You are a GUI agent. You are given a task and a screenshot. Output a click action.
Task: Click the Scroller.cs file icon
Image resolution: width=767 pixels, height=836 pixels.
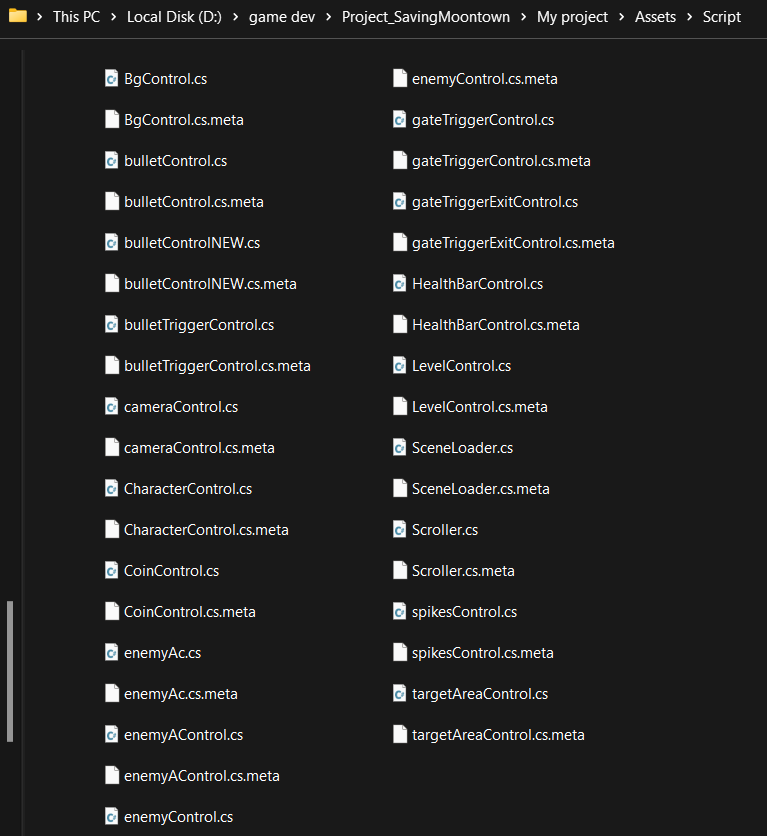pyautogui.click(x=400, y=530)
